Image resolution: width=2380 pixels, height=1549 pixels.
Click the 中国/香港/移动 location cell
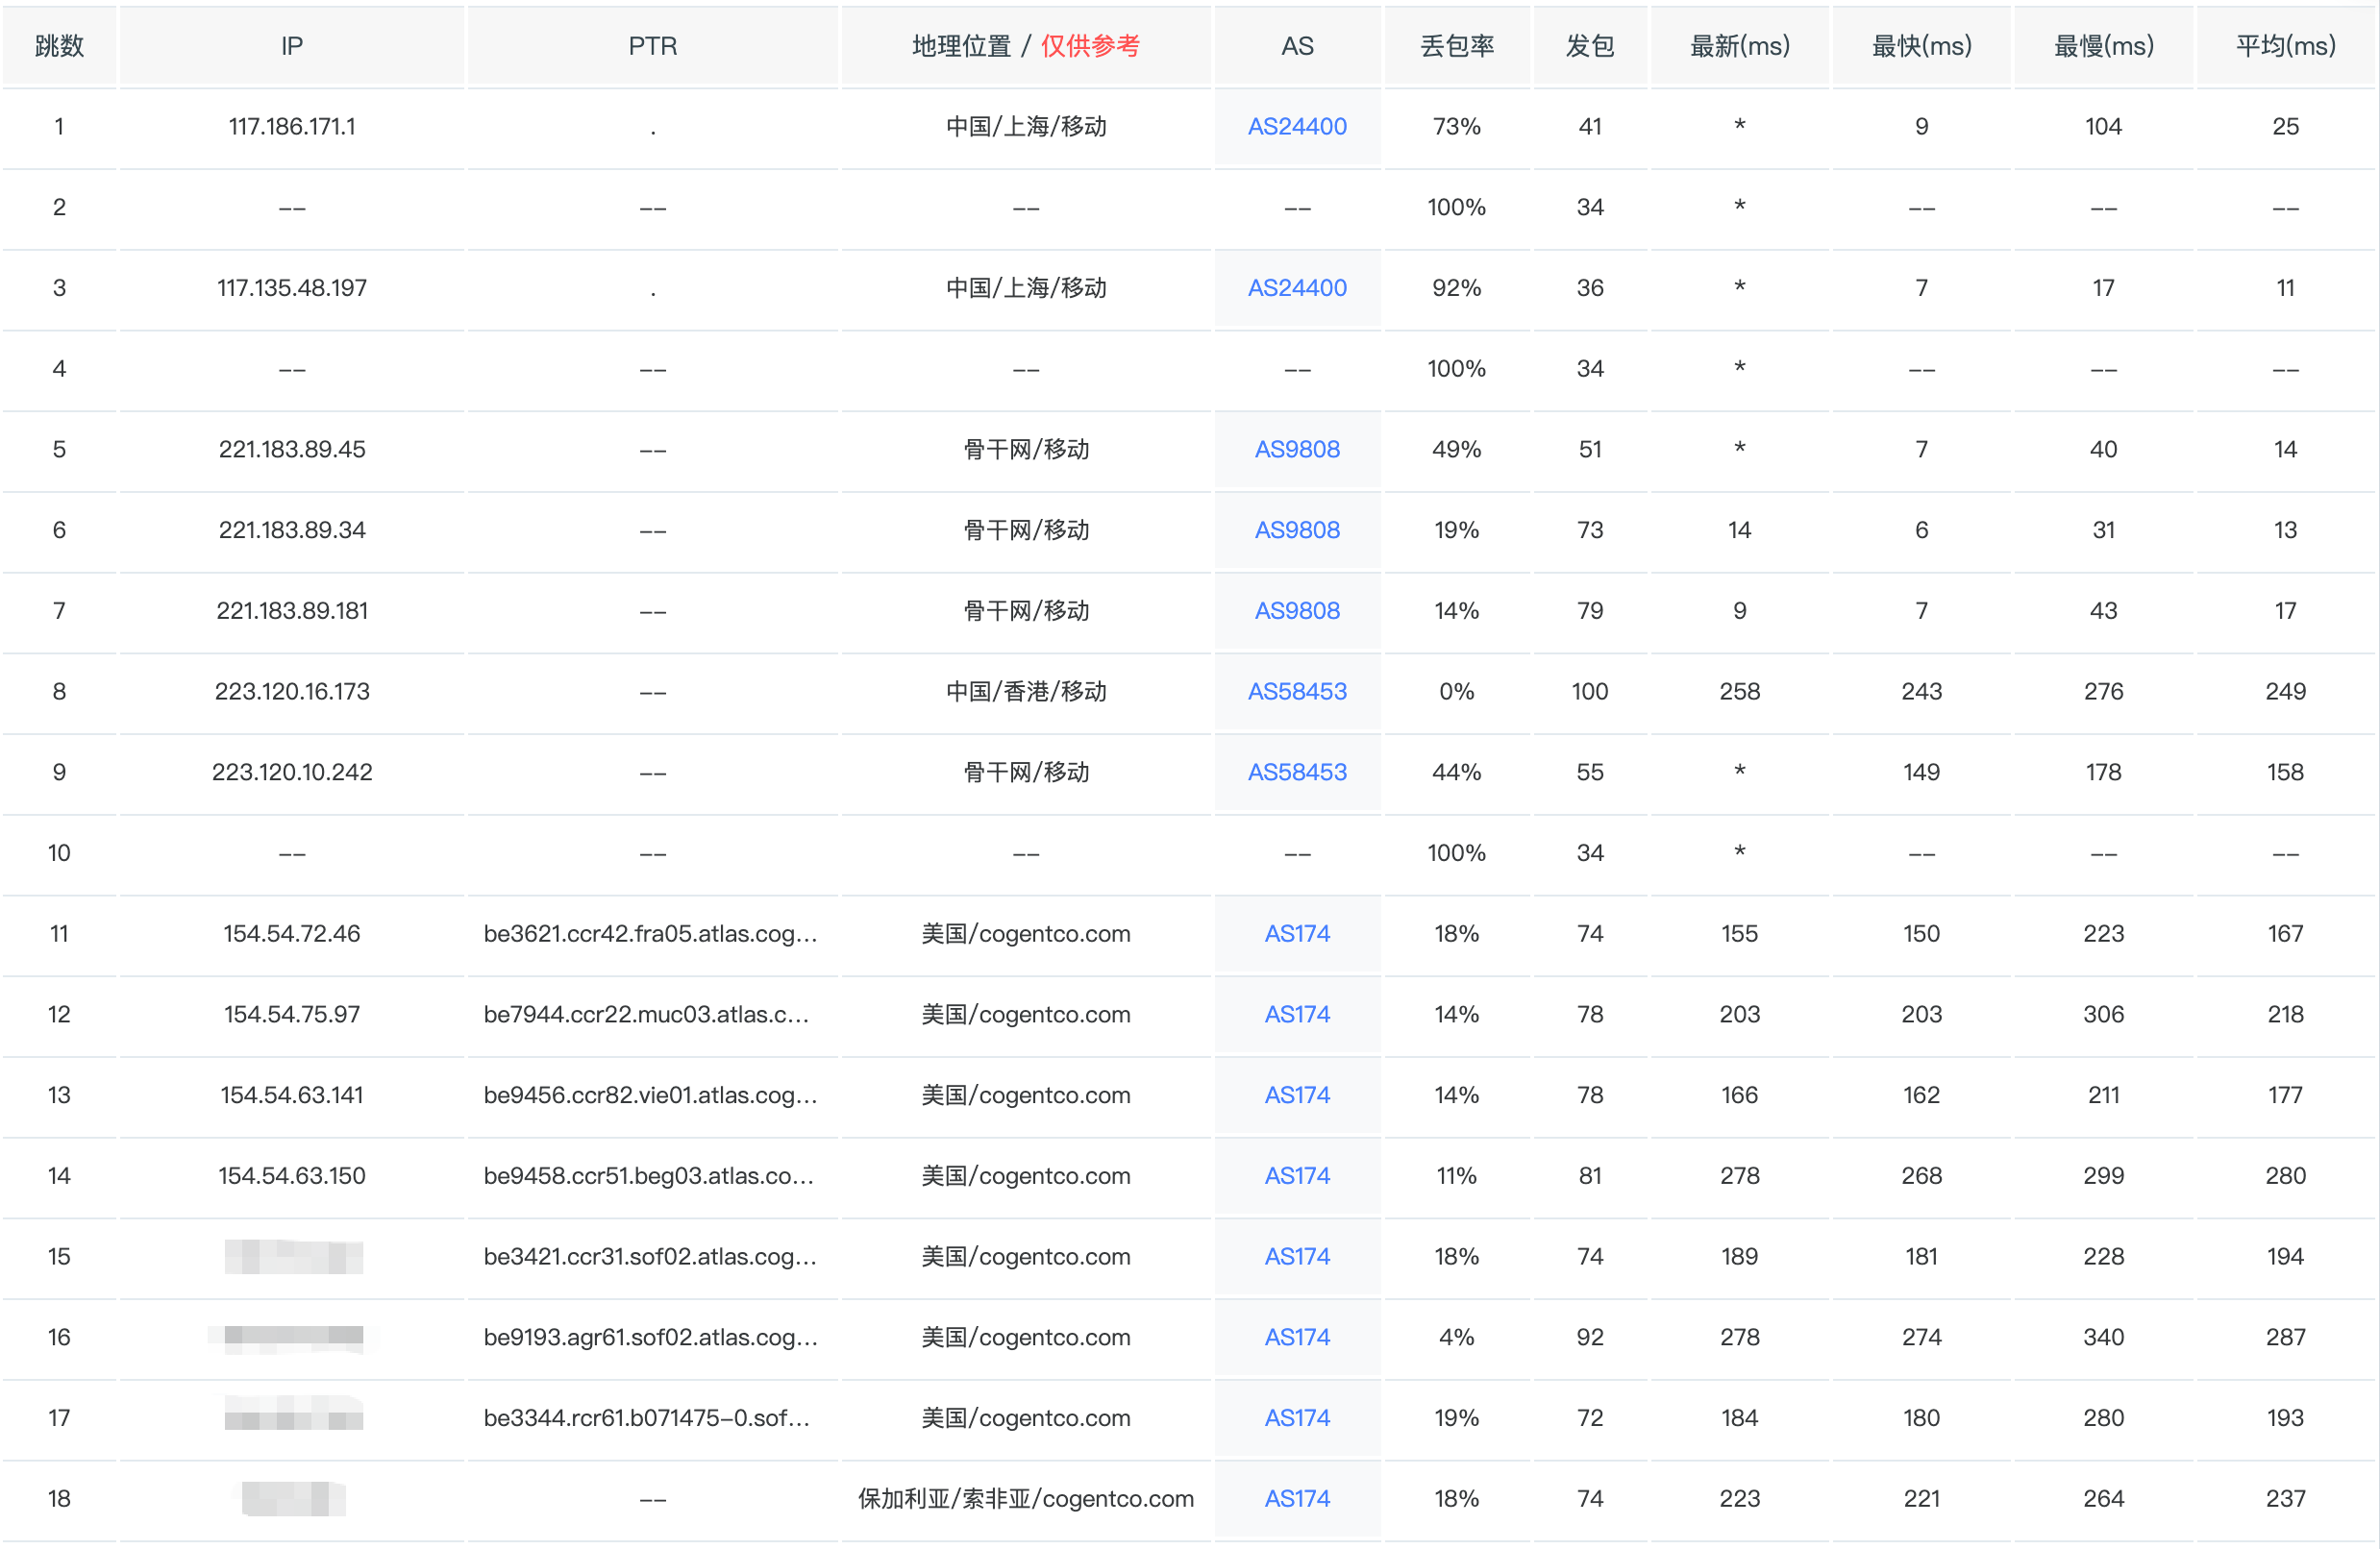coord(1025,692)
